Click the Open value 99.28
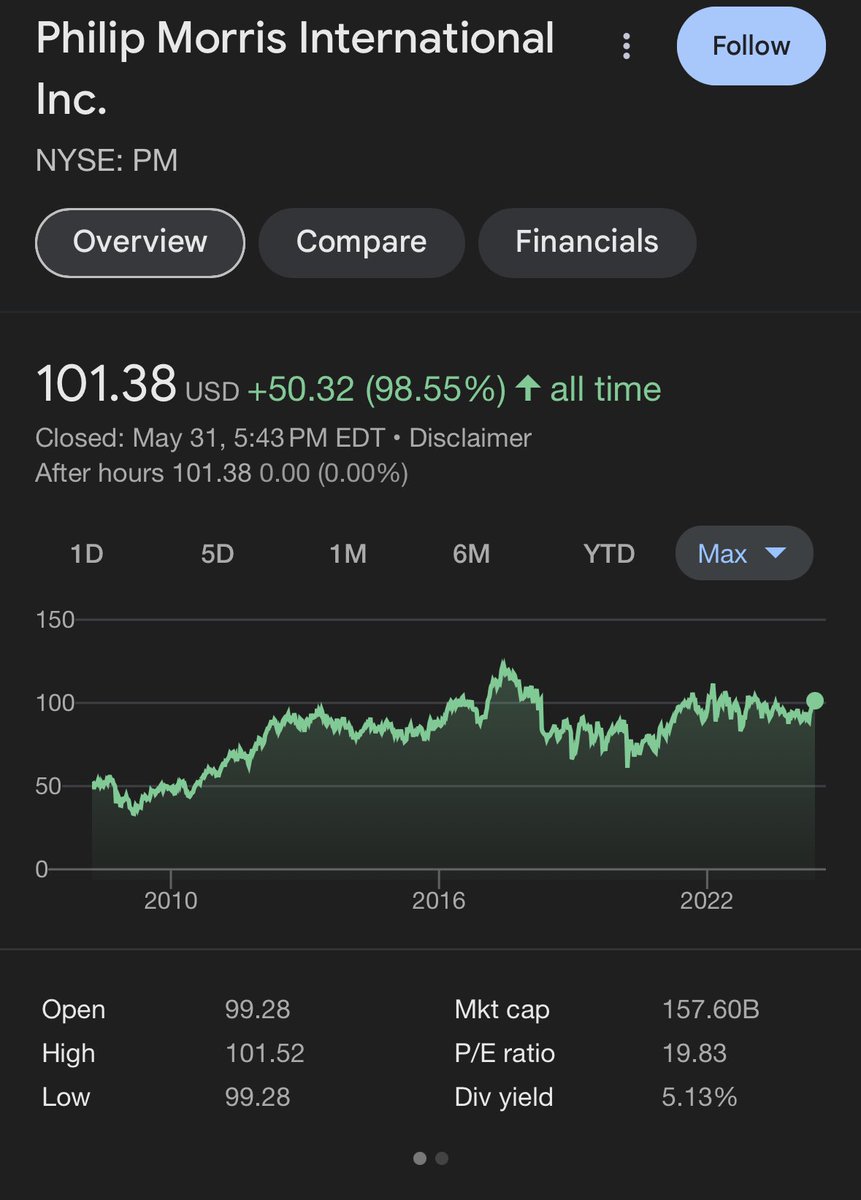This screenshot has width=861, height=1200. pos(258,1010)
